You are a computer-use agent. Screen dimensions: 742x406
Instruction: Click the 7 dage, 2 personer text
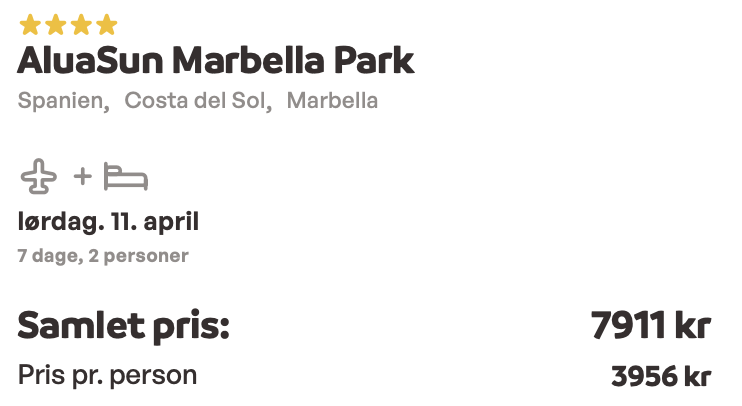(103, 256)
